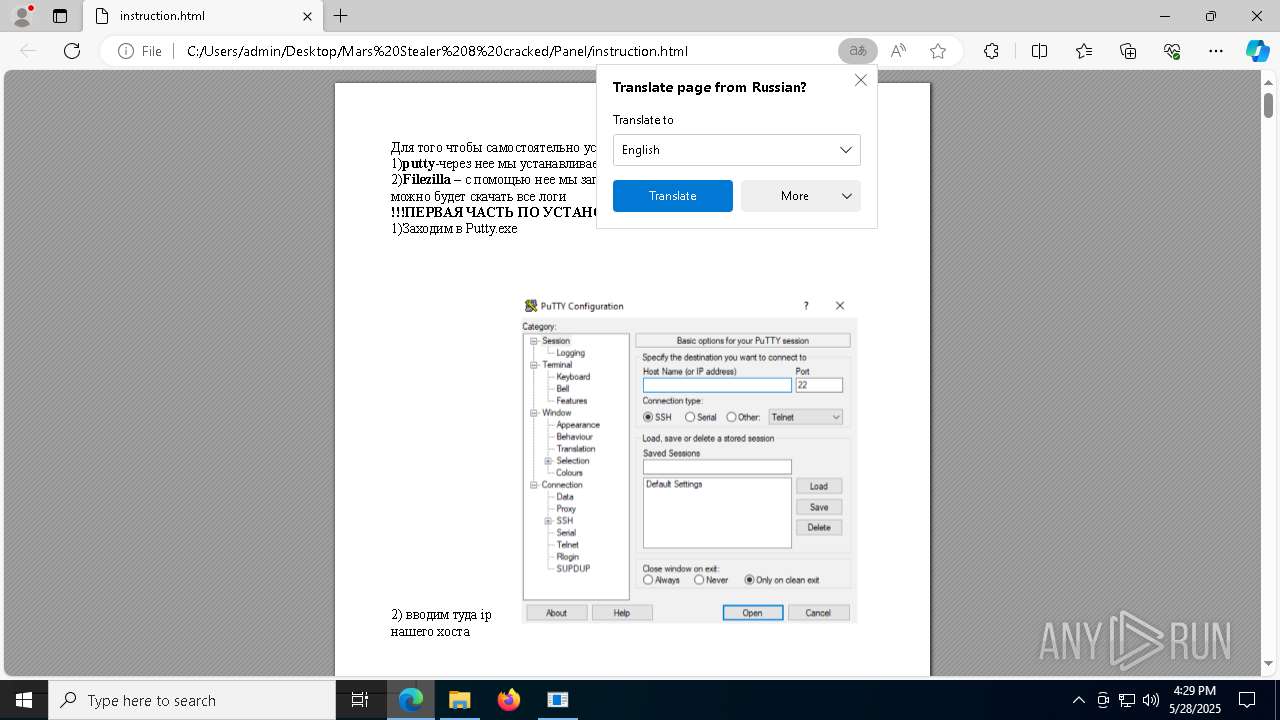
Task: Click About button in PuTTY image
Action: 556,613
